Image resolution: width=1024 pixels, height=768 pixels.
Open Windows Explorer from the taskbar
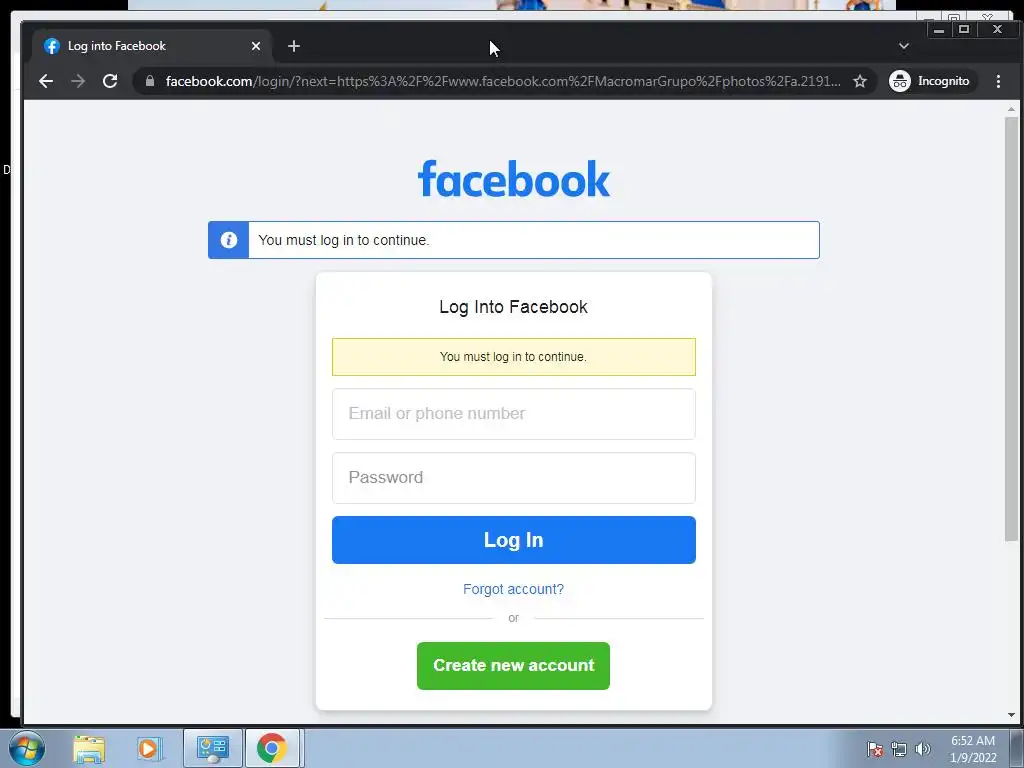[x=89, y=749]
